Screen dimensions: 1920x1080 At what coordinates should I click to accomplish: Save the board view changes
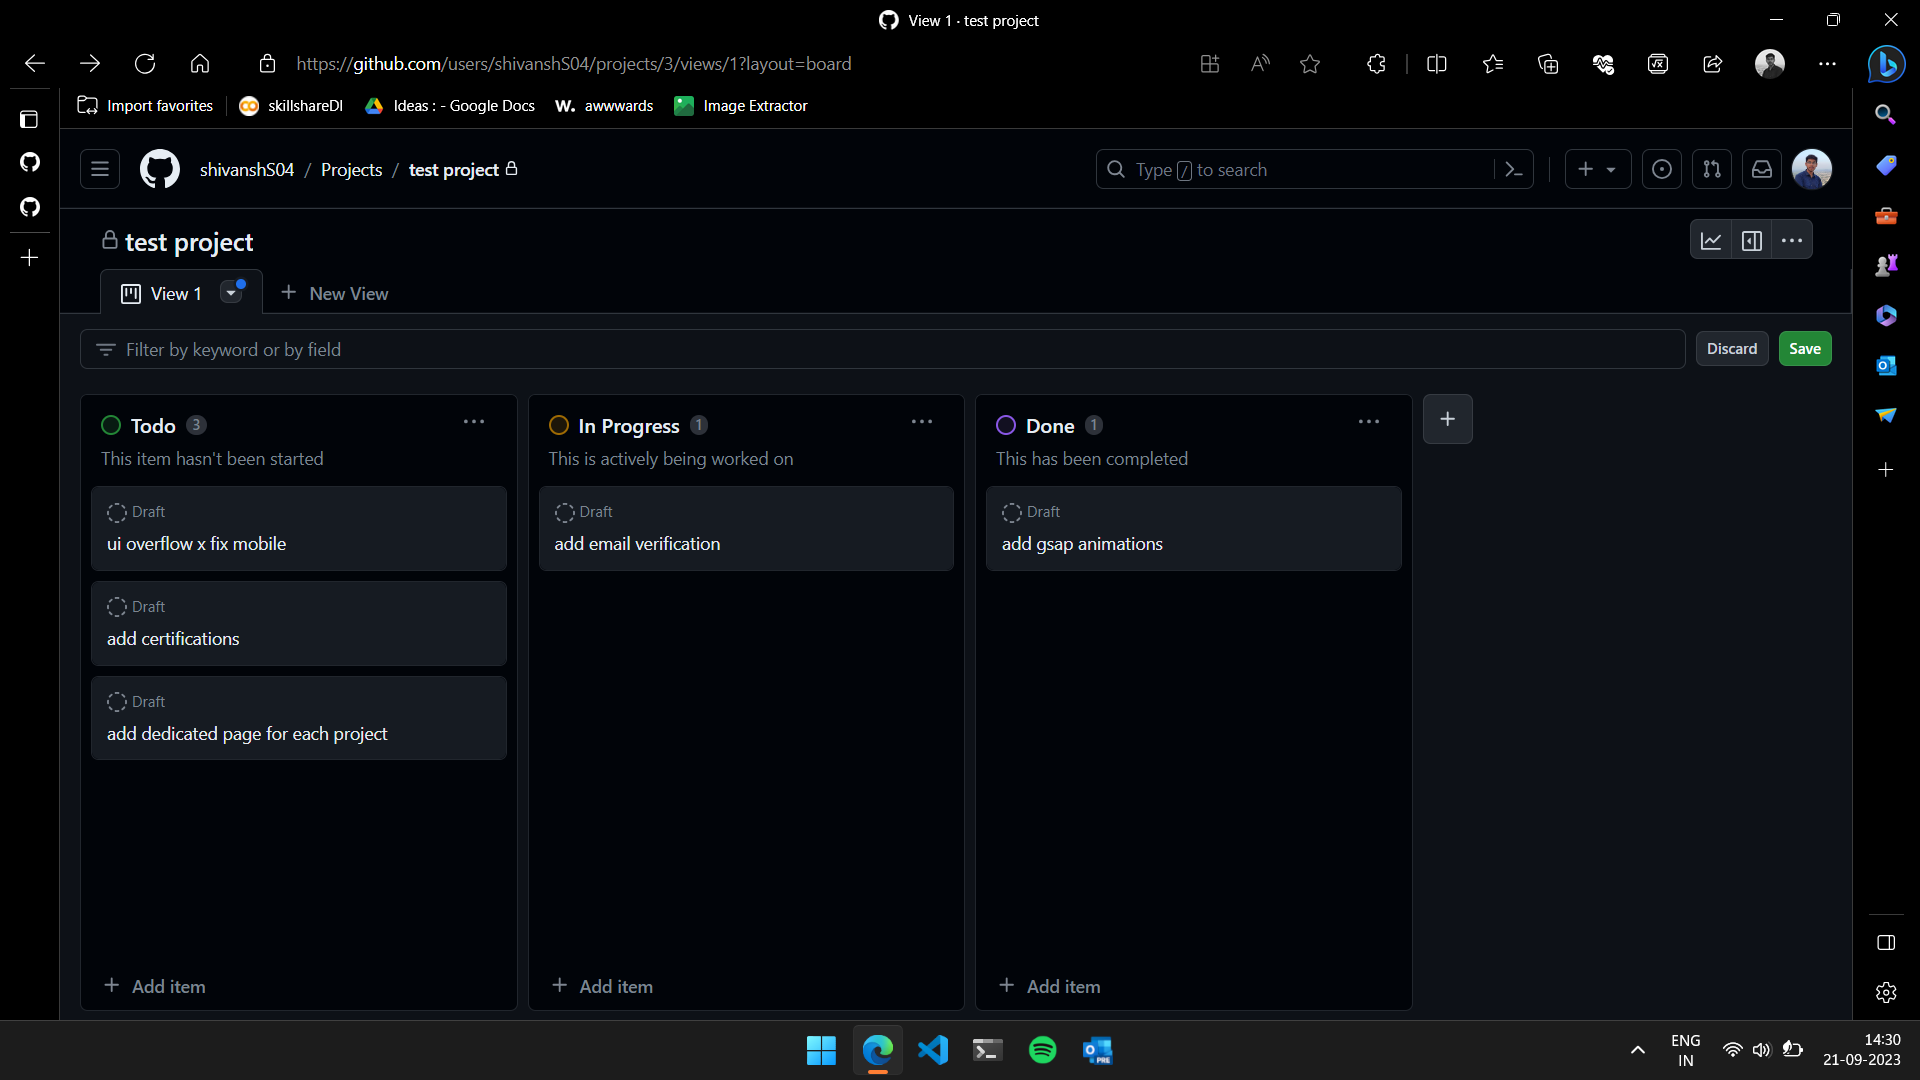click(x=1805, y=348)
